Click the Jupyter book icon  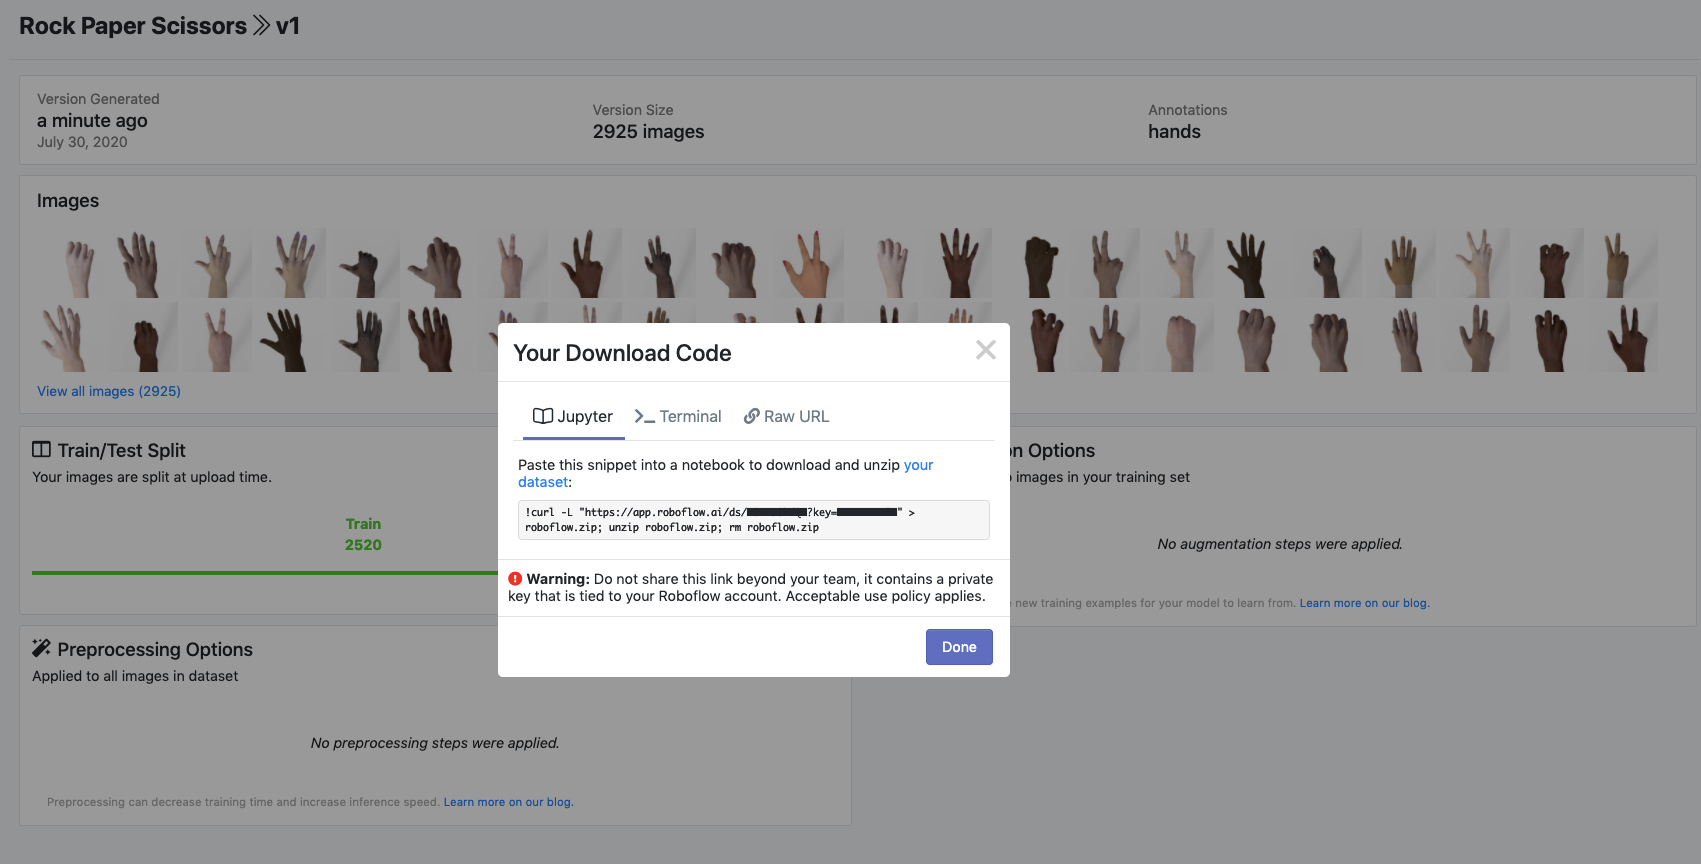[543, 416]
